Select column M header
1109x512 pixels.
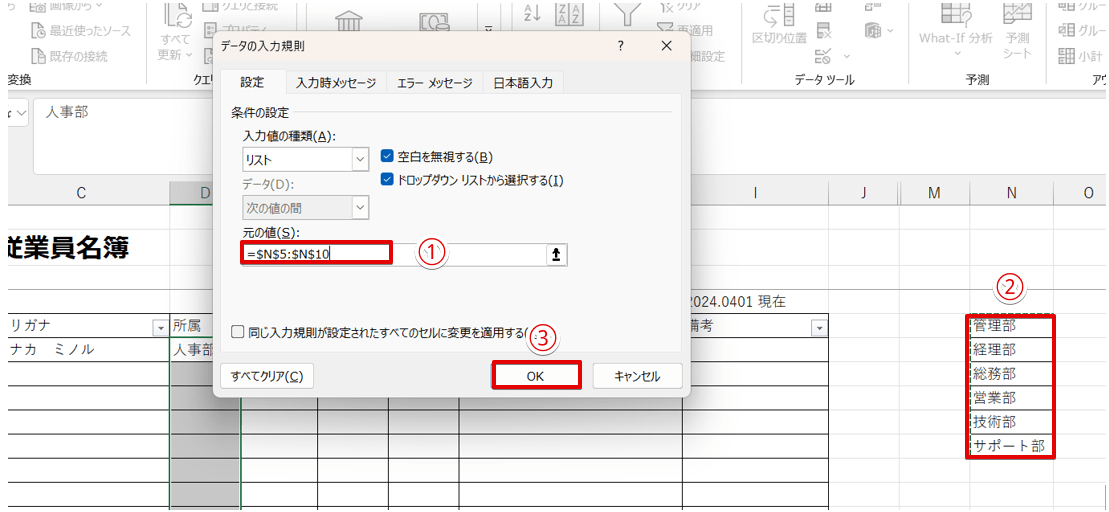point(934,193)
